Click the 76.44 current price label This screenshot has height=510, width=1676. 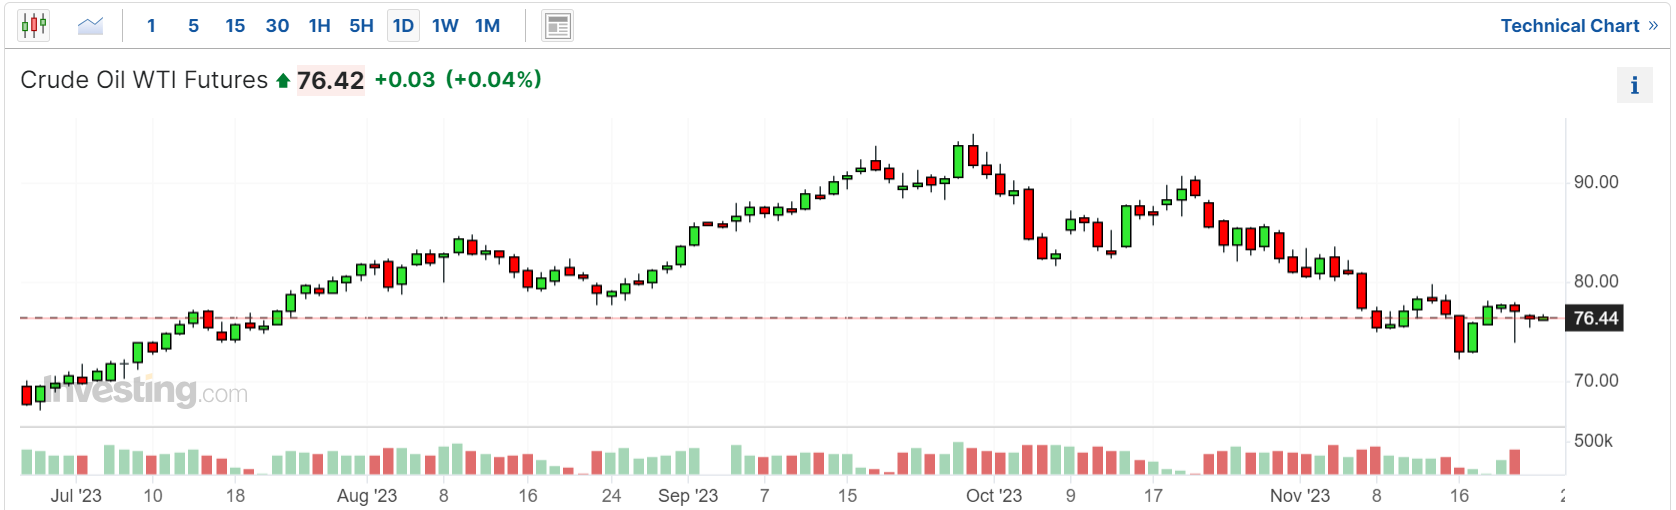[x=1594, y=318]
